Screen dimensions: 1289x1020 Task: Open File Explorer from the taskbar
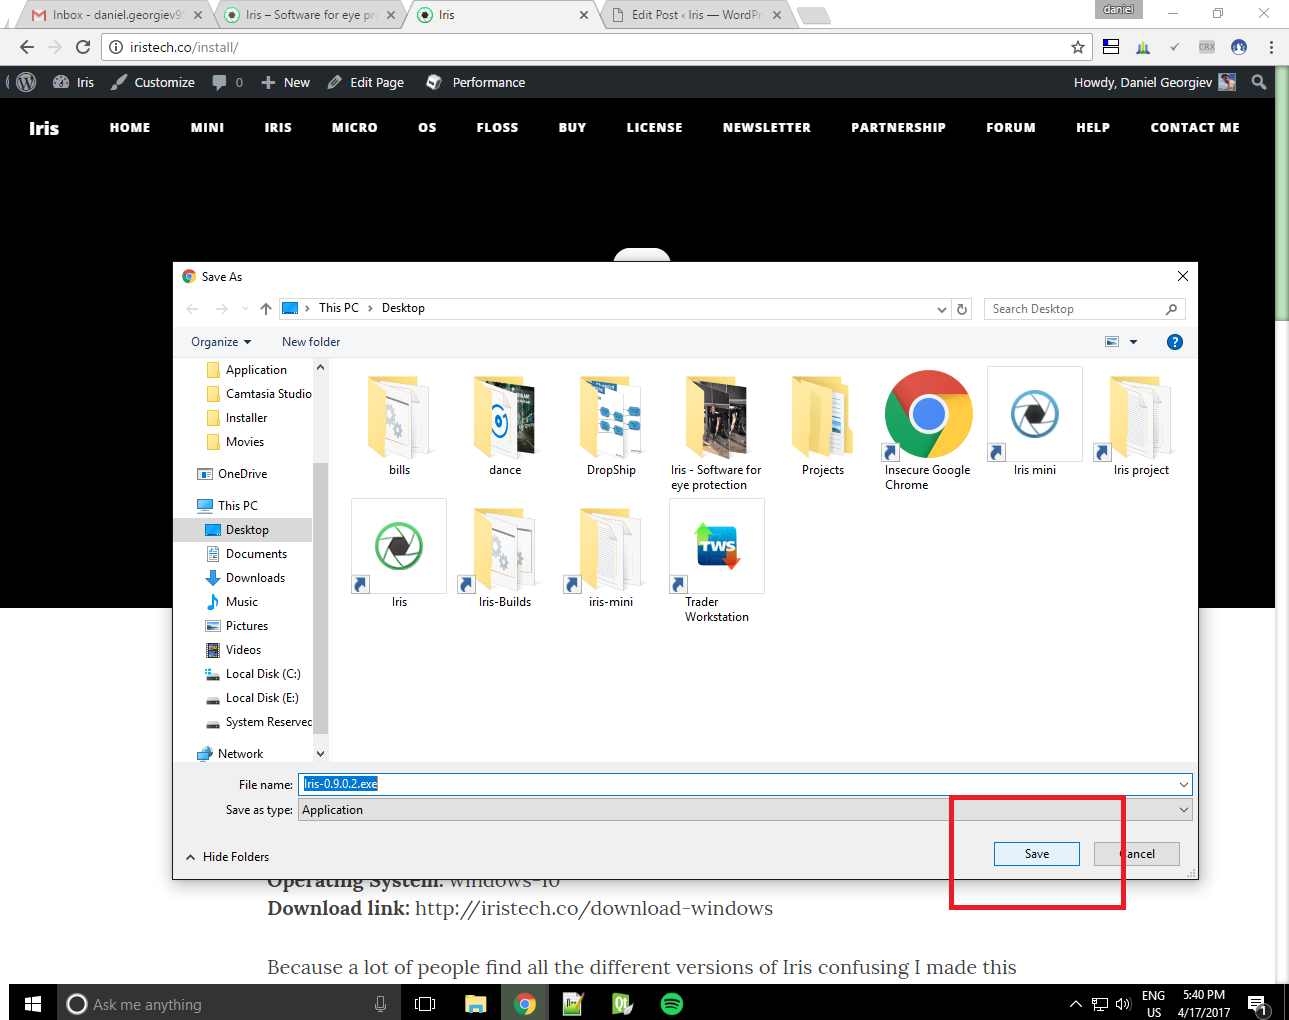tap(475, 1004)
